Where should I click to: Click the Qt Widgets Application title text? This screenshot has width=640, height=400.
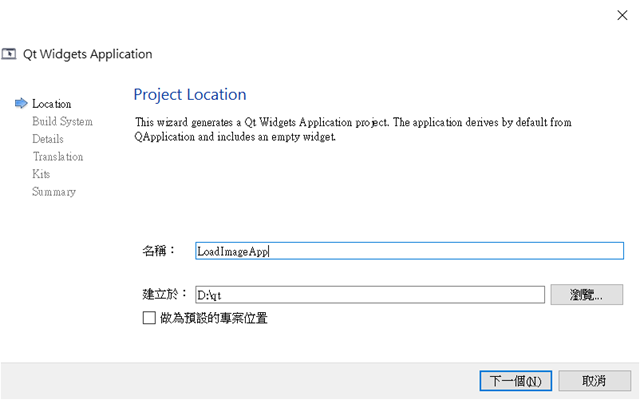tap(87, 54)
